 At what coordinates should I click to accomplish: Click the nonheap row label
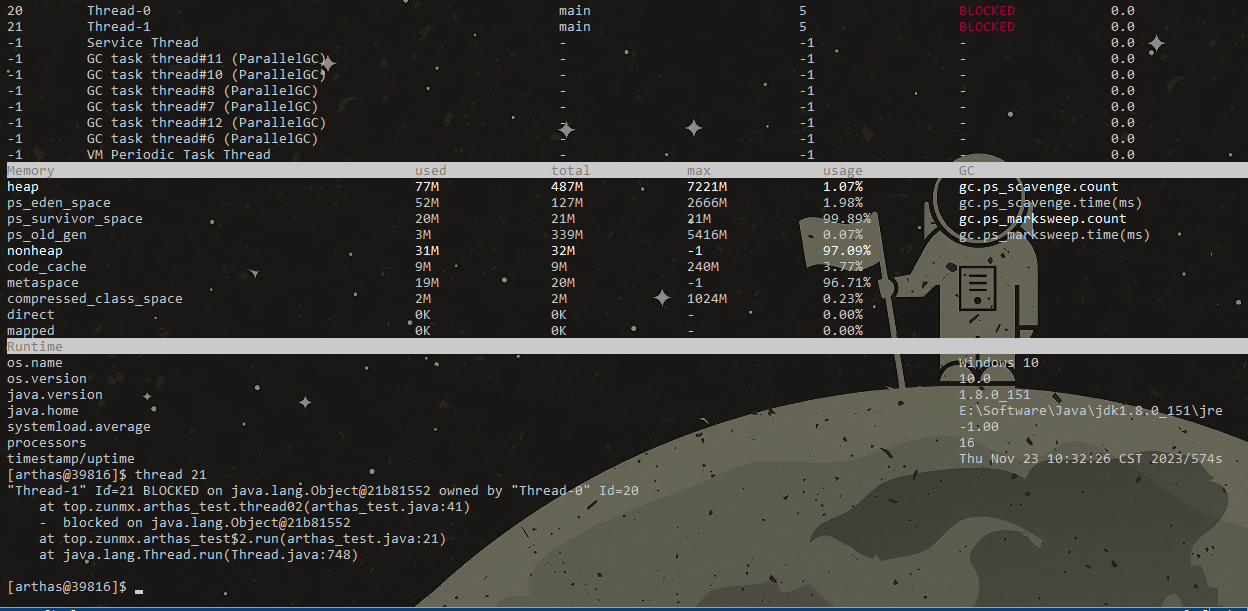pos(35,251)
